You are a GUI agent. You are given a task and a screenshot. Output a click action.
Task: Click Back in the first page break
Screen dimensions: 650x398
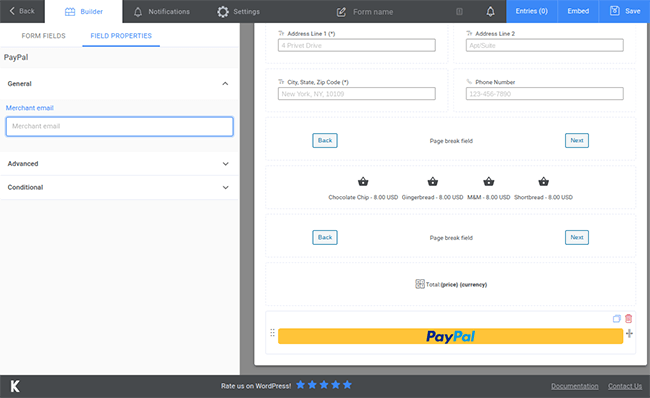pyautogui.click(x=325, y=141)
